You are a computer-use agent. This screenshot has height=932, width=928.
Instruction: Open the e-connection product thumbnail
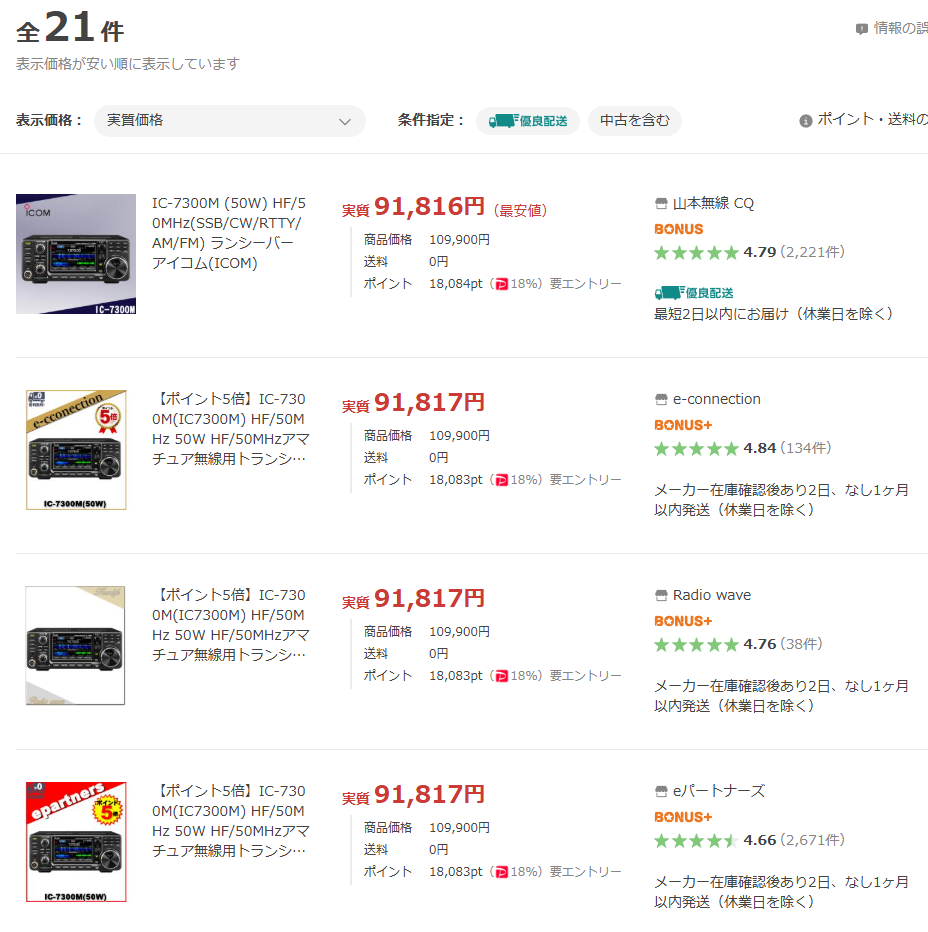point(76,450)
